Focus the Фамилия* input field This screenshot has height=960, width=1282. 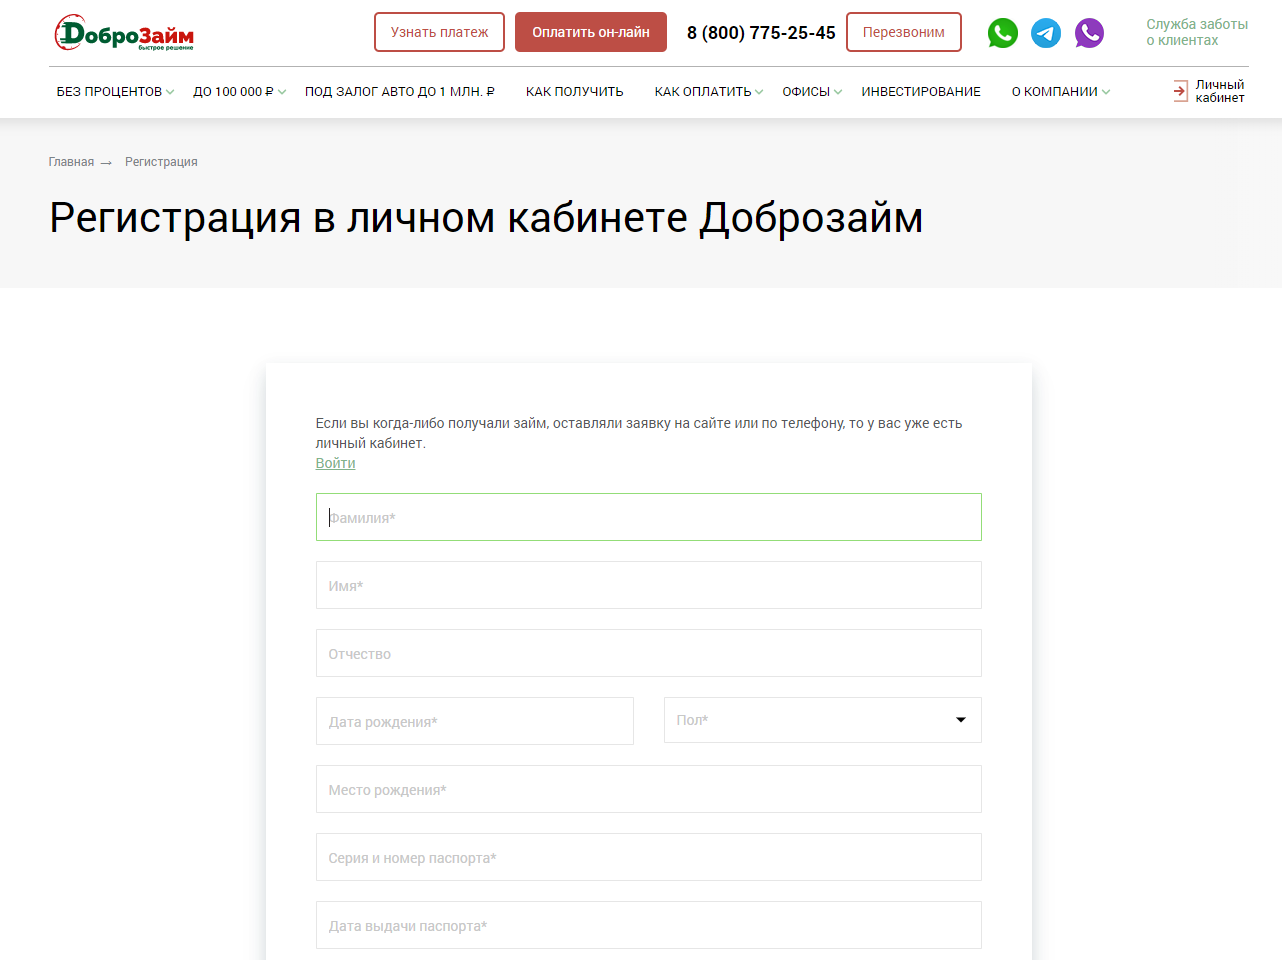click(649, 517)
